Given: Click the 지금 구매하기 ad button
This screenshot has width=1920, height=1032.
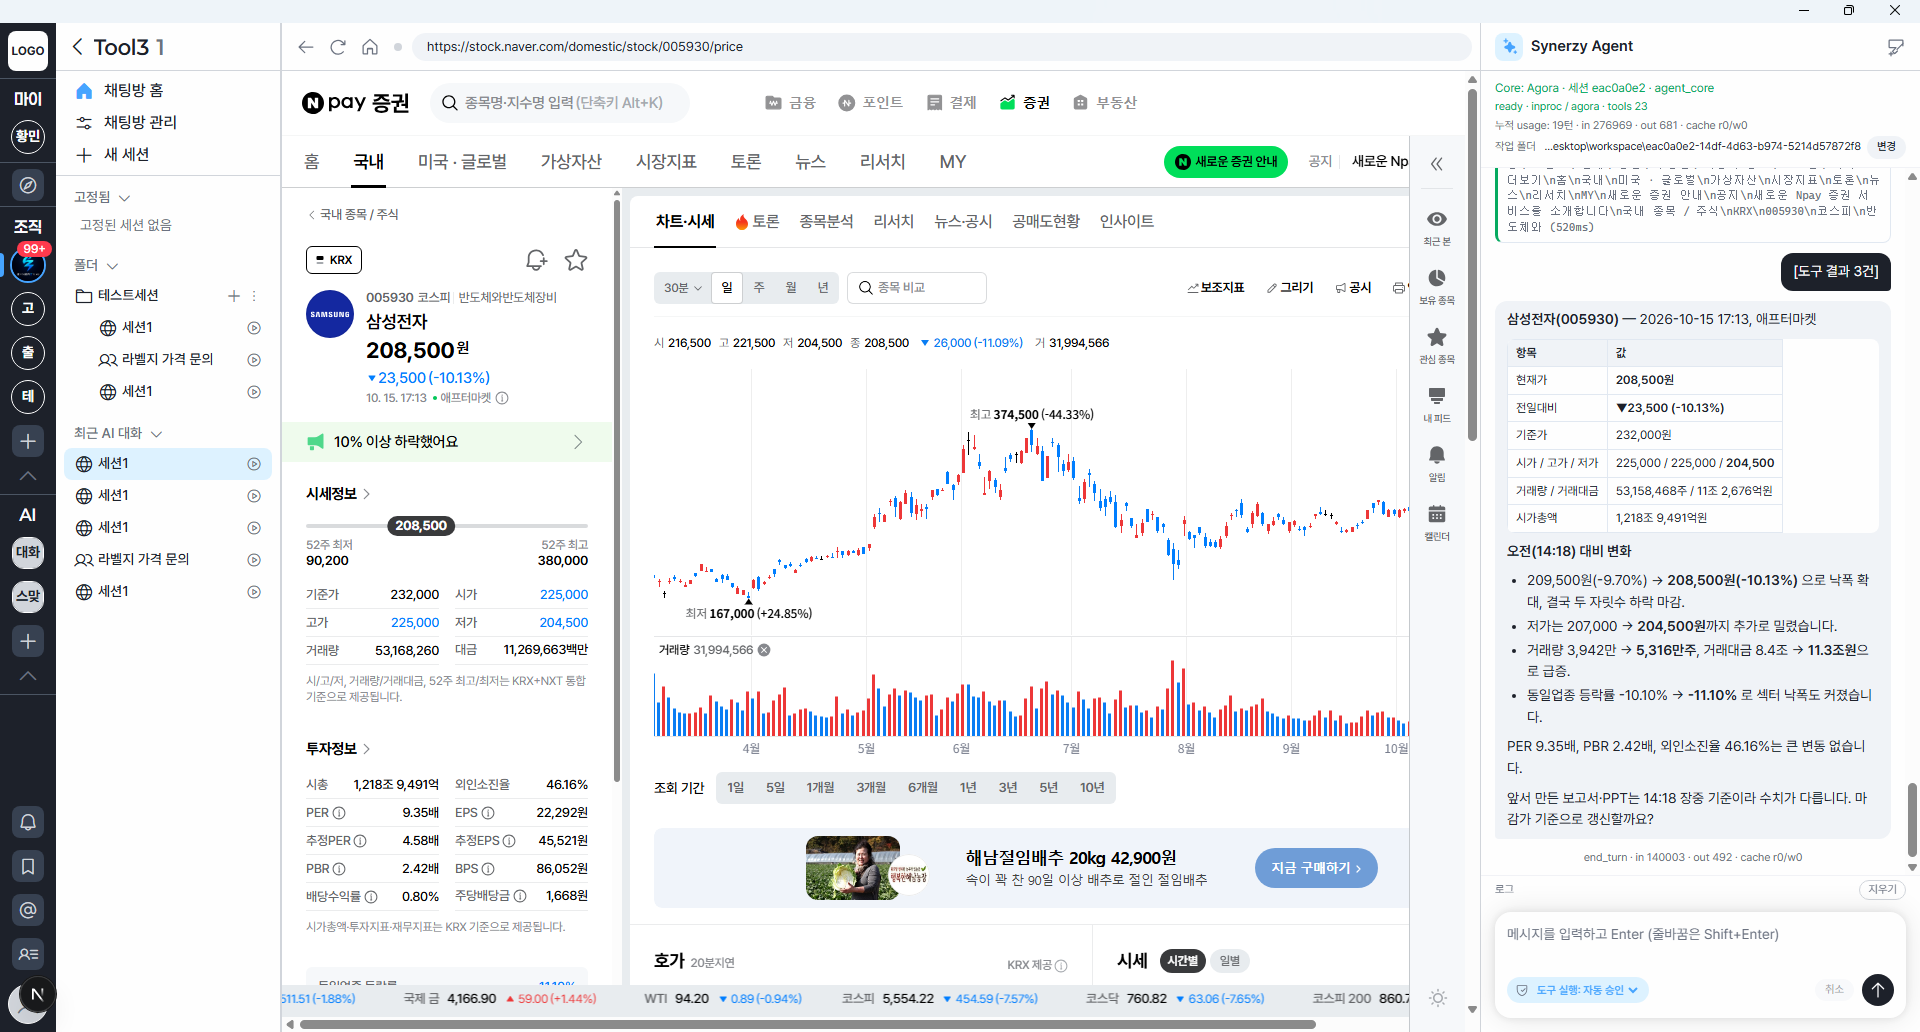Looking at the screenshot, I should point(1316,868).
